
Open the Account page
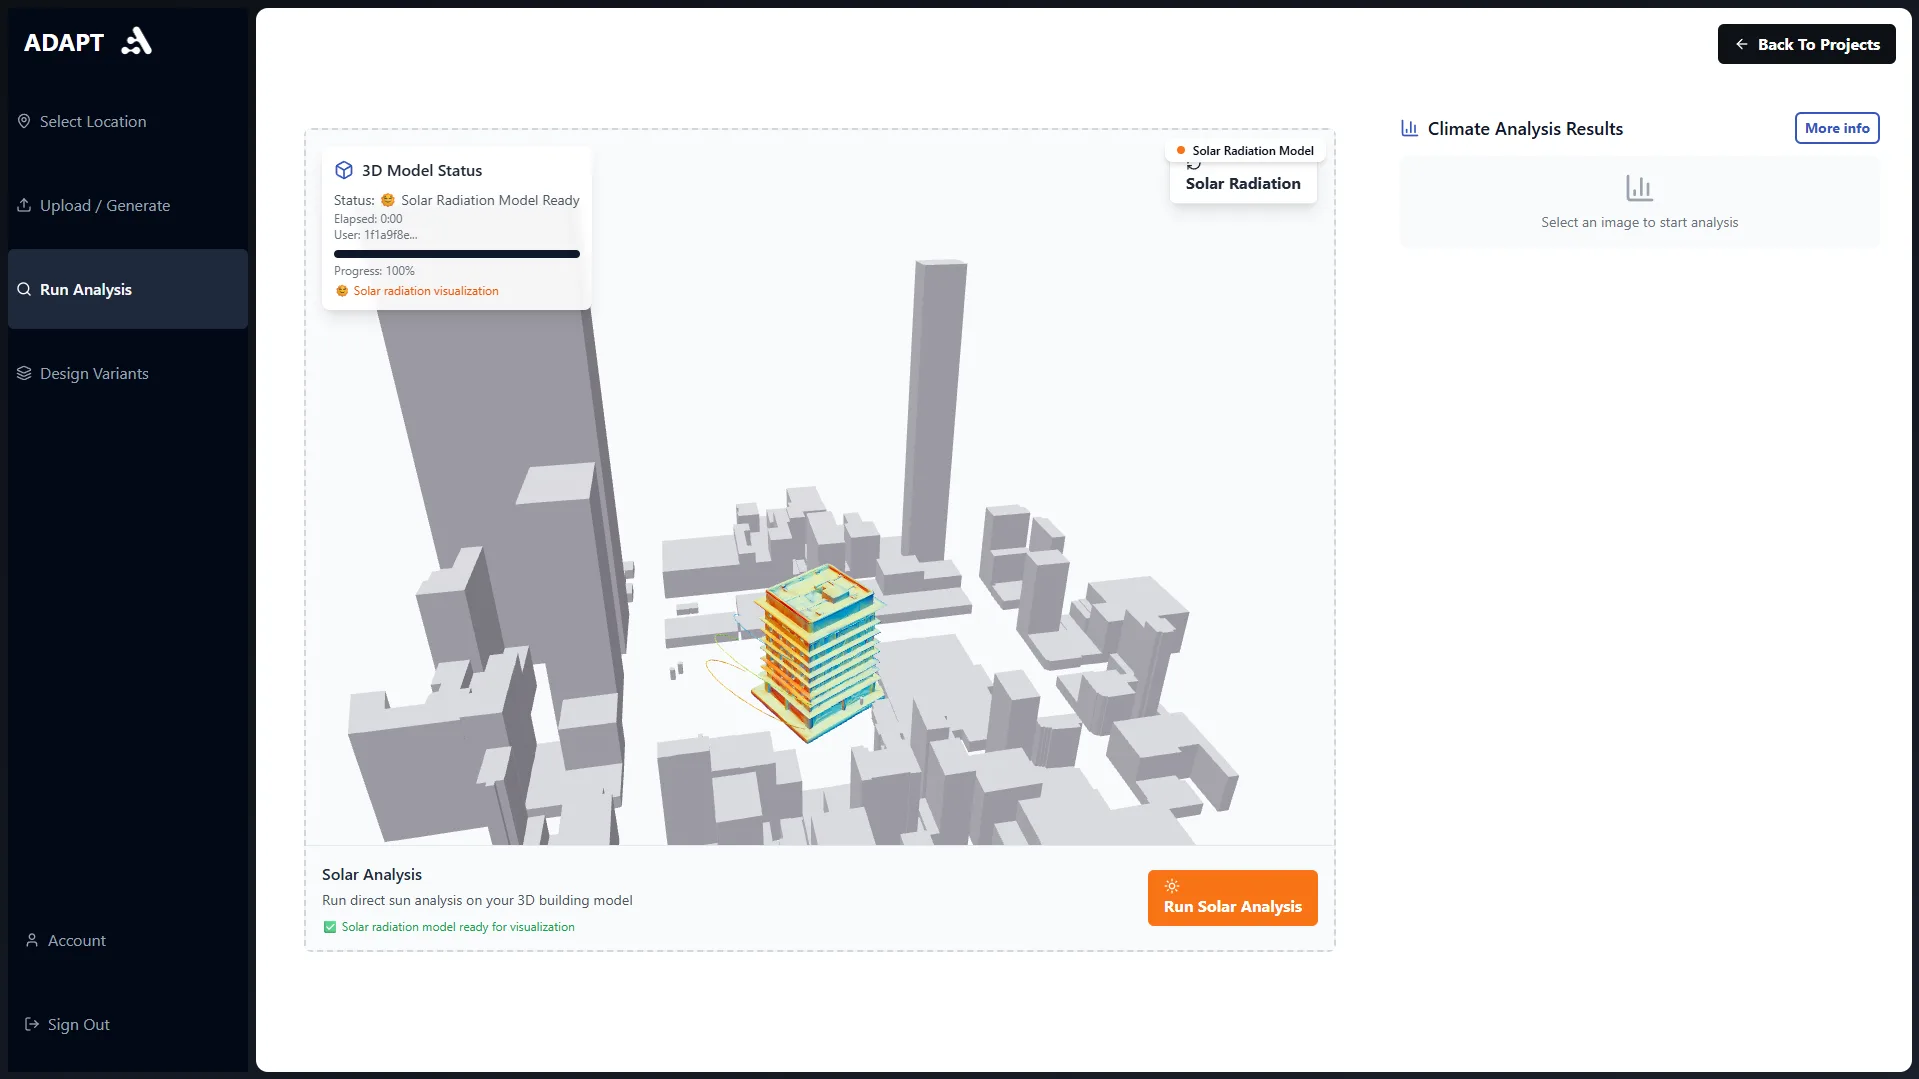pos(128,940)
